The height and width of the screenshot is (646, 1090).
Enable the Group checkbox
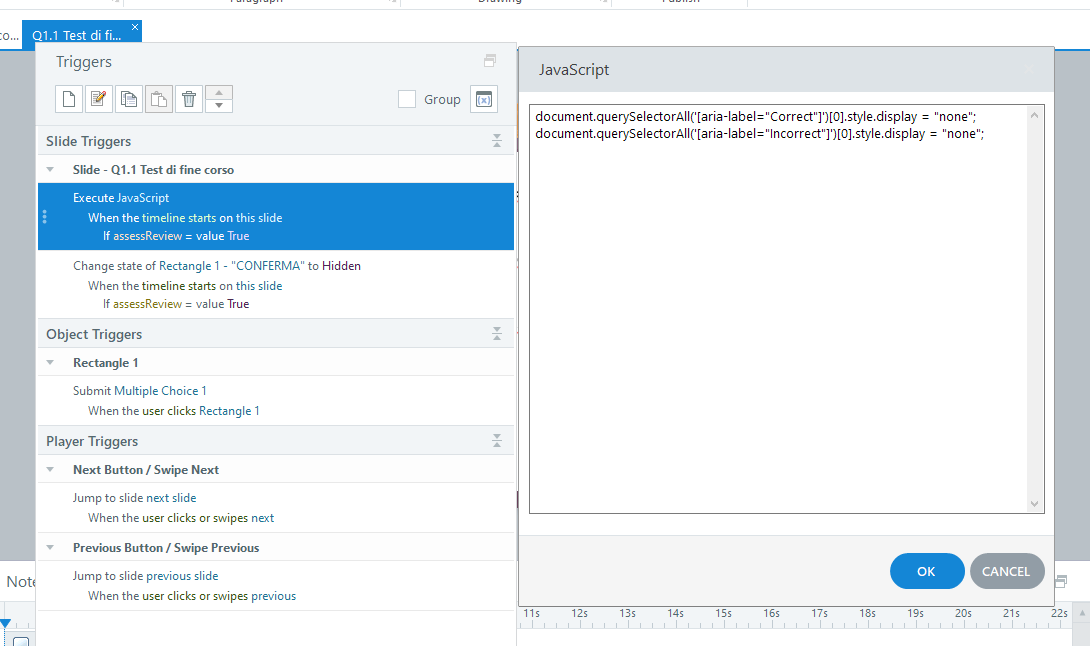pyautogui.click(x=407, y=99)
